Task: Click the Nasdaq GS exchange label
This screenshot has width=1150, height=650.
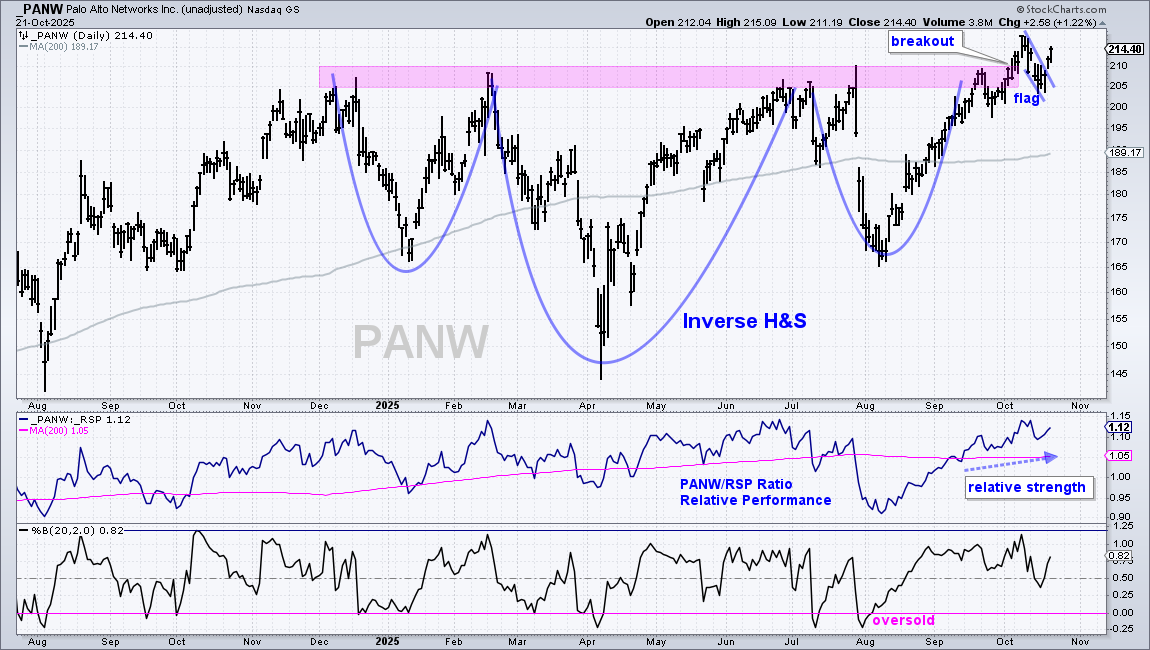Action: (x=275, y=10)
